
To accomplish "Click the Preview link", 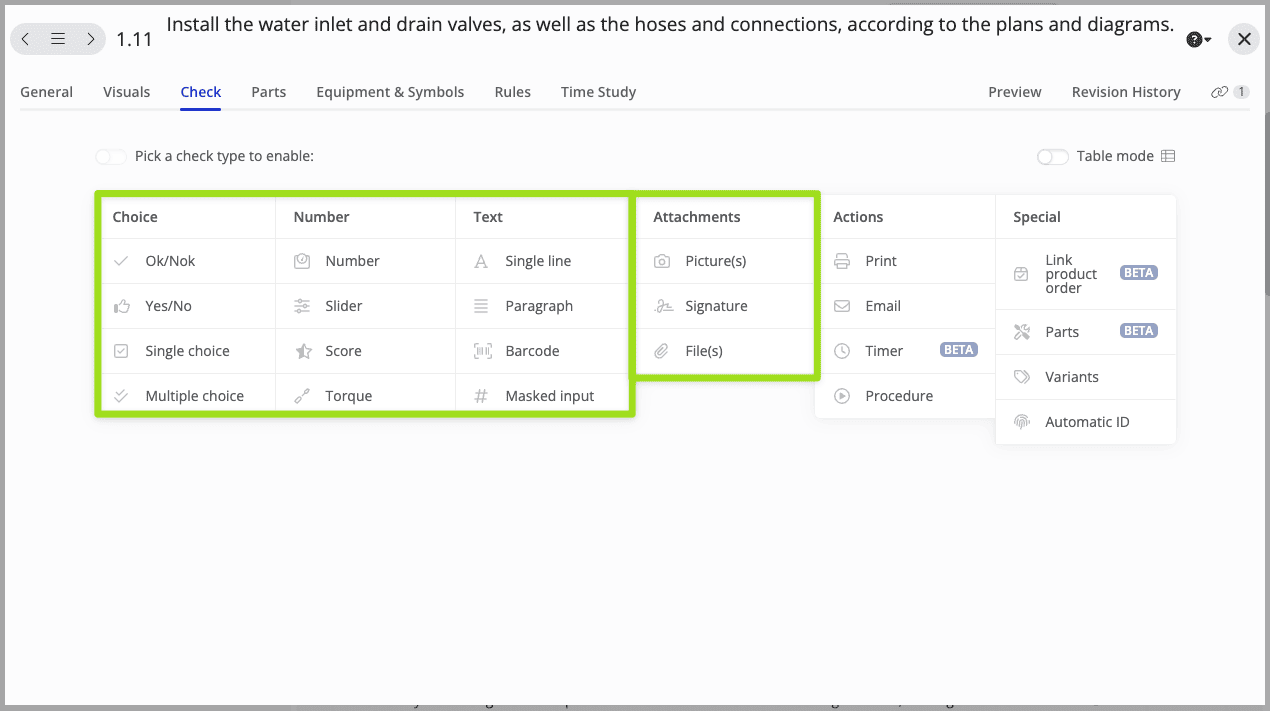I will [1014, 92].
